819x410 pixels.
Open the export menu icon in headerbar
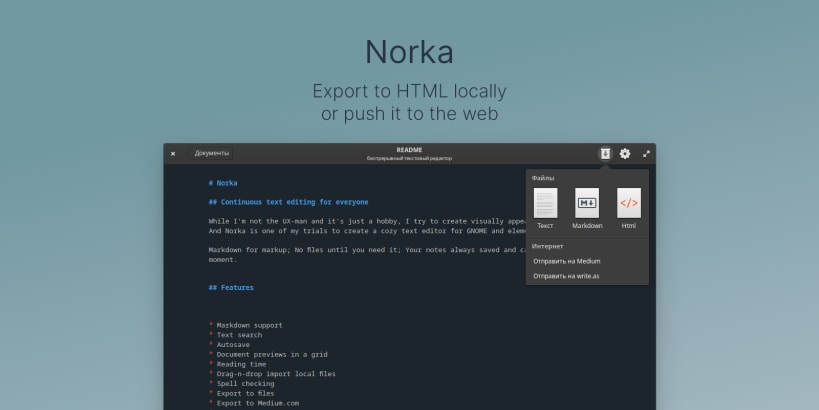(x=605, y=154)
